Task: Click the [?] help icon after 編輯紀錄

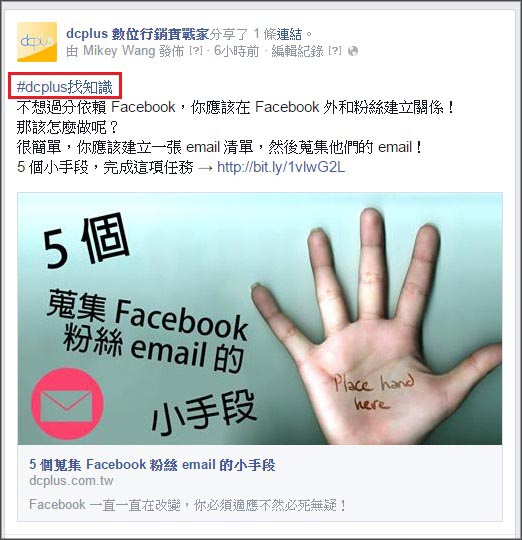Action: (x=335, y=51)
